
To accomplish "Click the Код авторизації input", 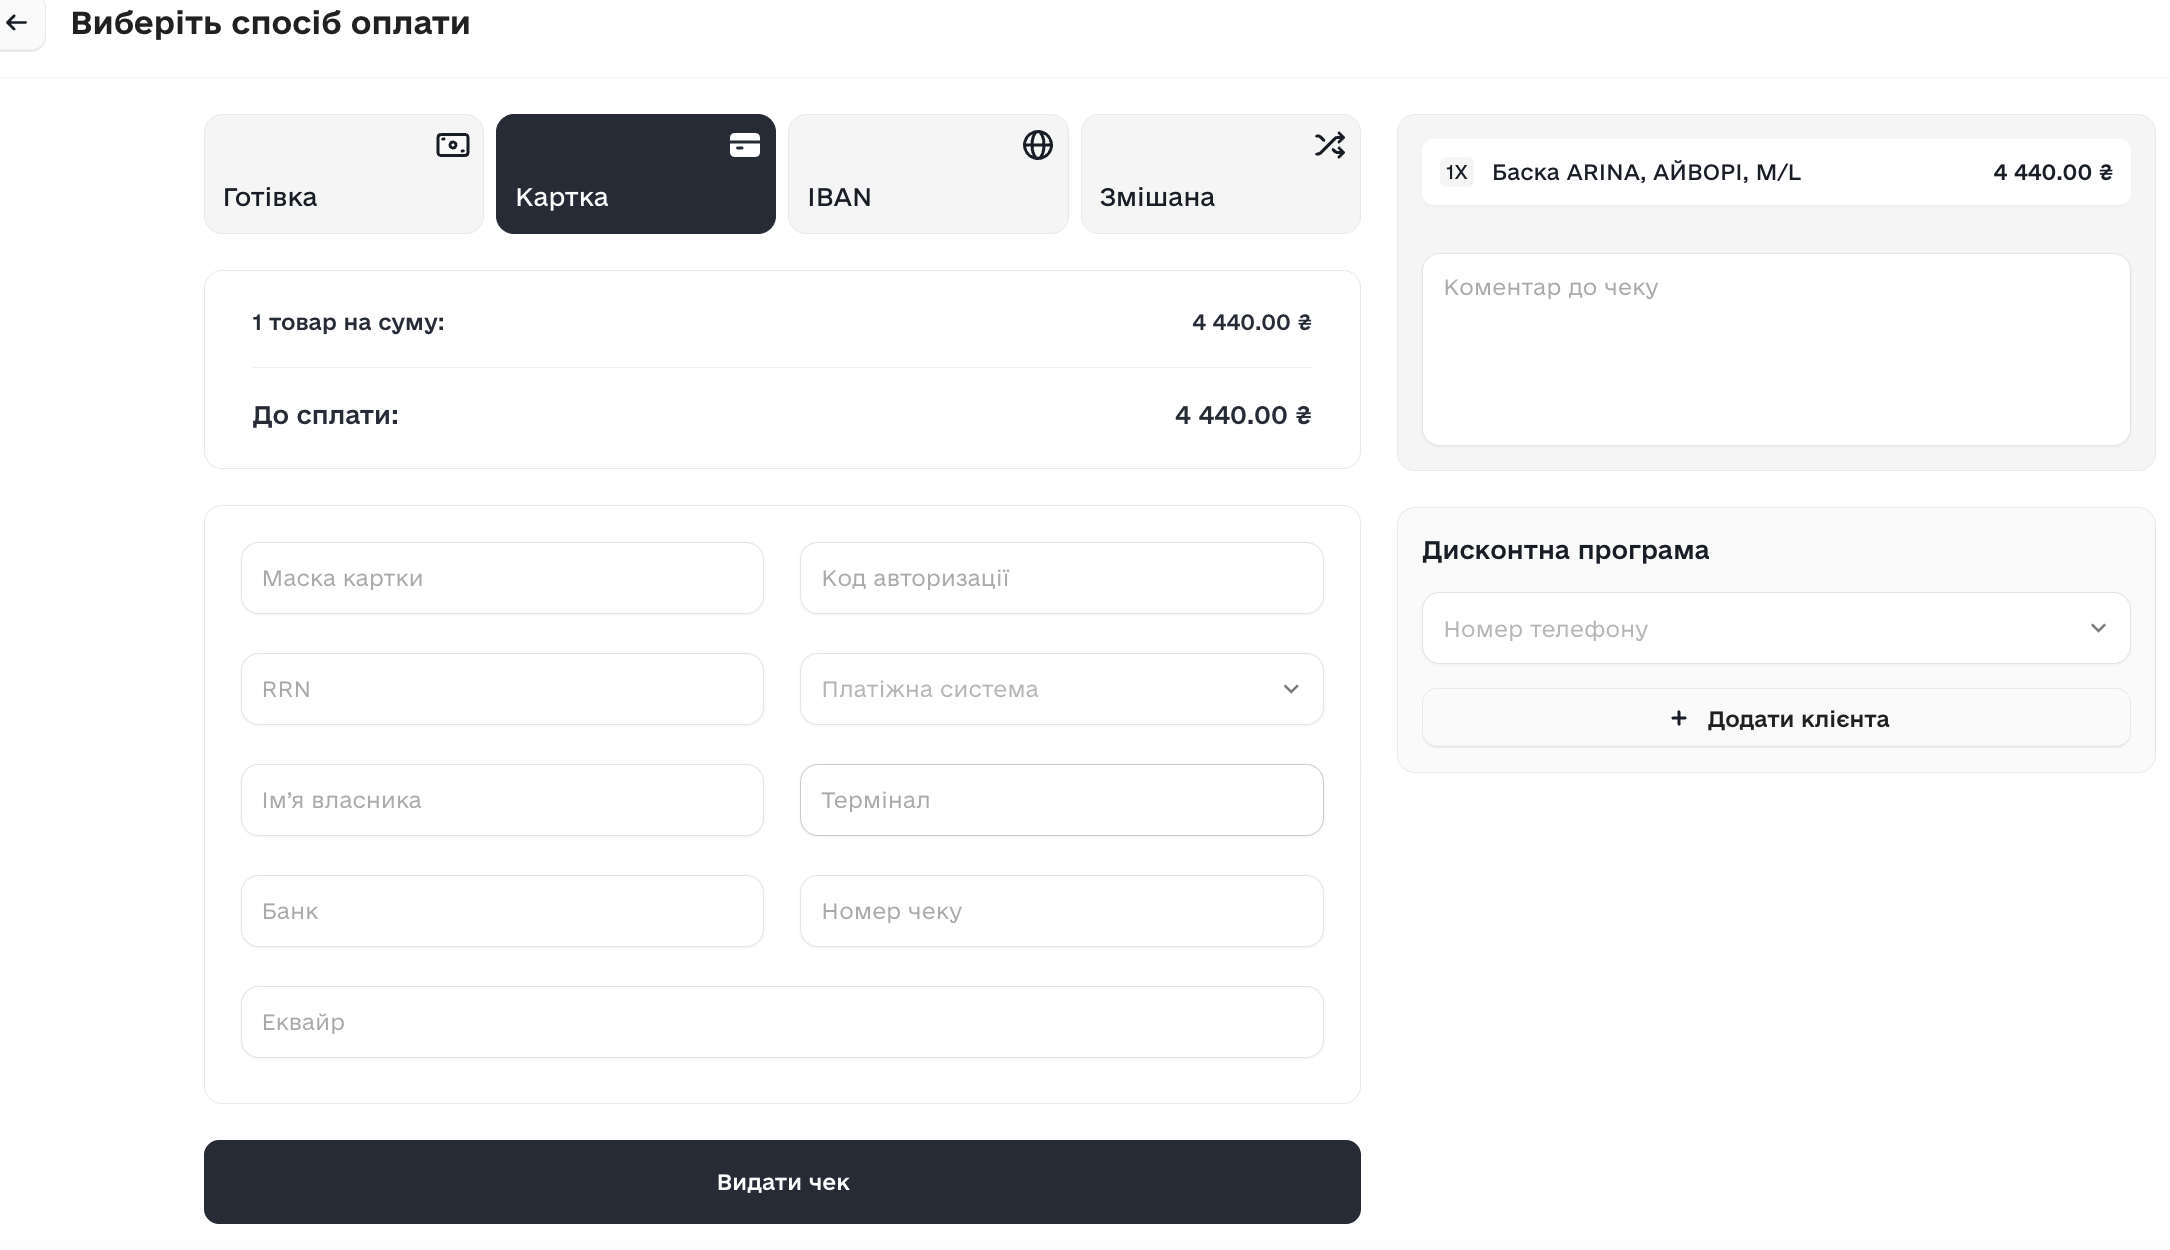I will [1061, 578].
